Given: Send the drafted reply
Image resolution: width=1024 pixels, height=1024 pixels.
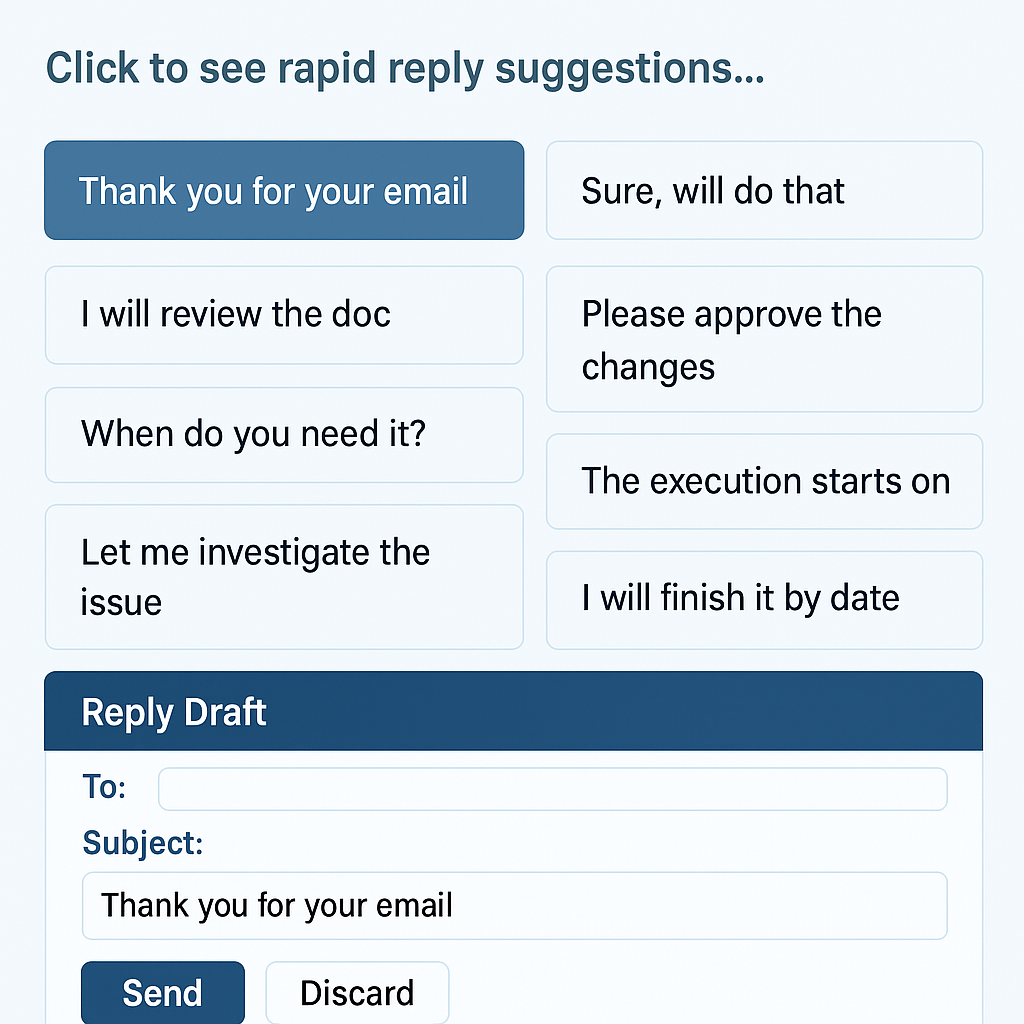Looking at the screenshot, I should pos(162,992).
